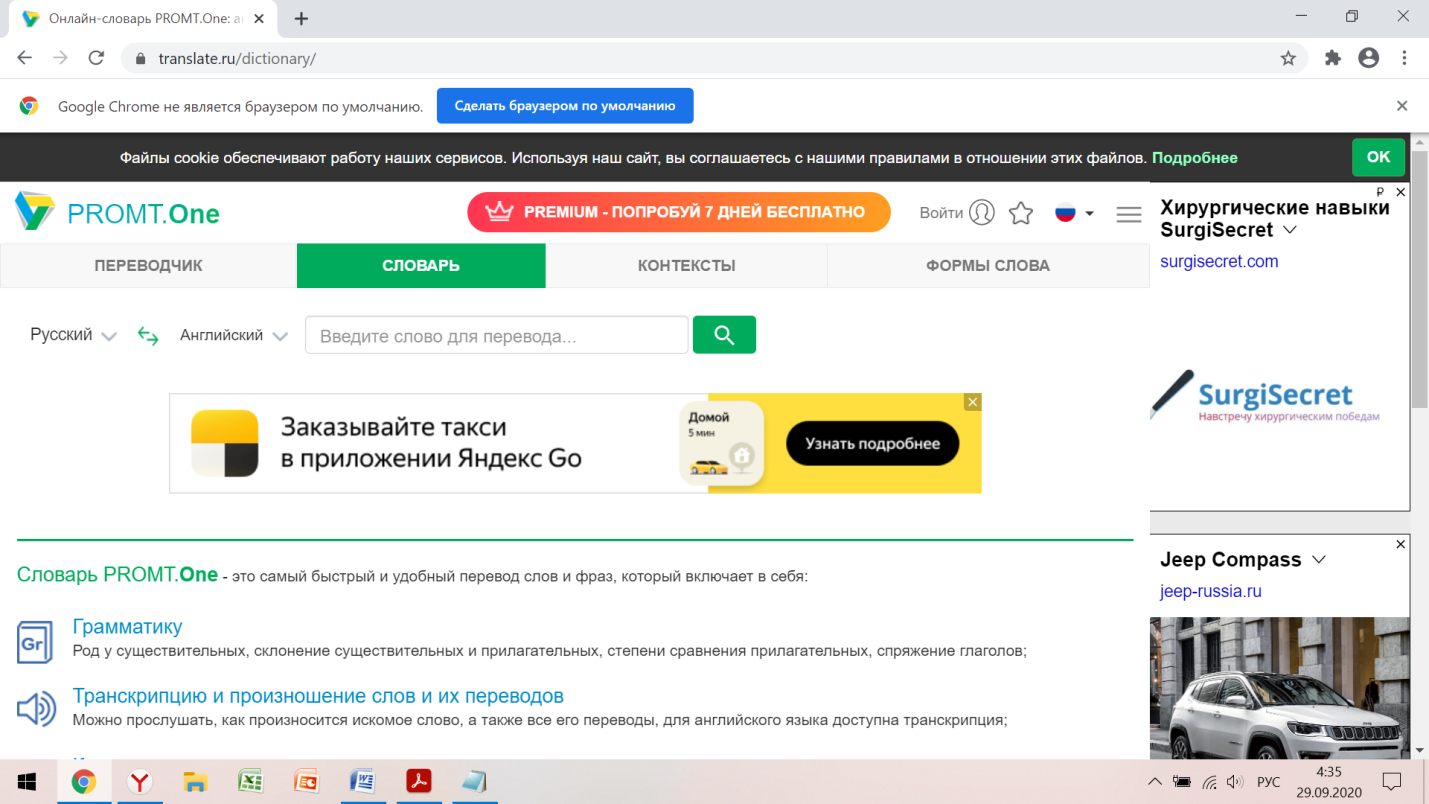Click the Jeep Compass car image

point(1280,688)
